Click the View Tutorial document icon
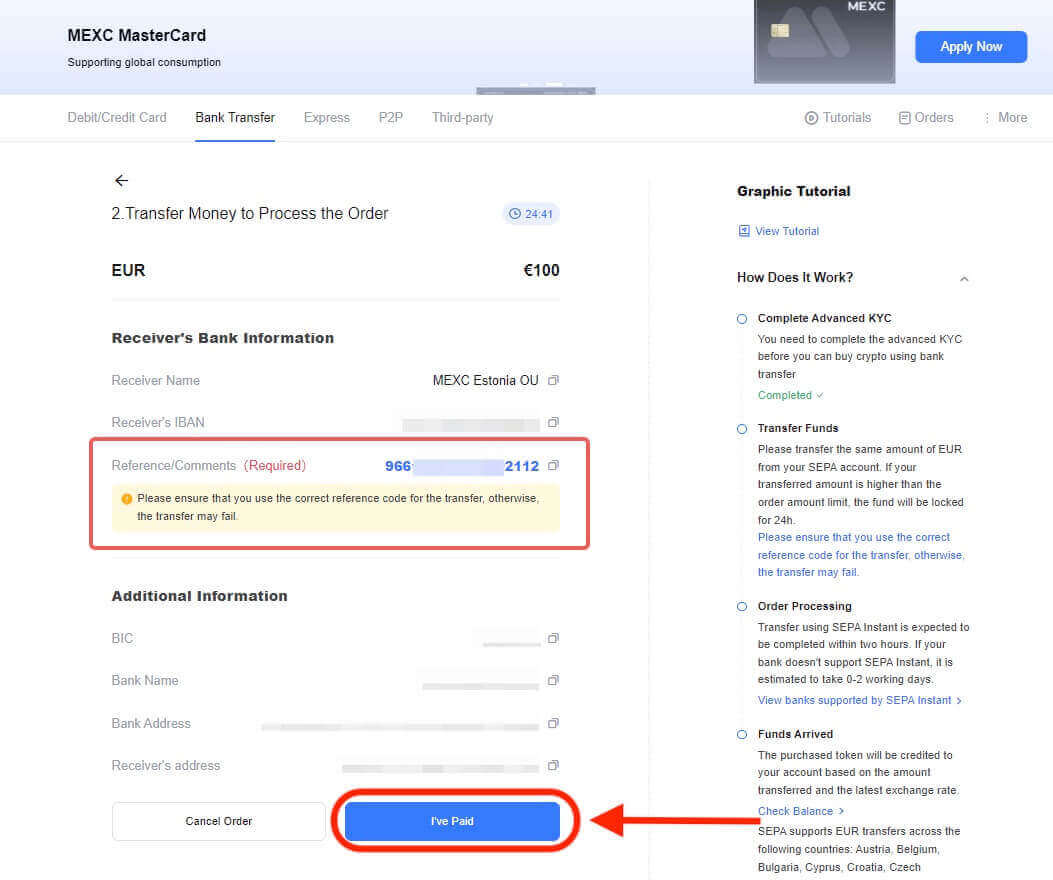1053x880 pixels. click(x=744, y=231)
